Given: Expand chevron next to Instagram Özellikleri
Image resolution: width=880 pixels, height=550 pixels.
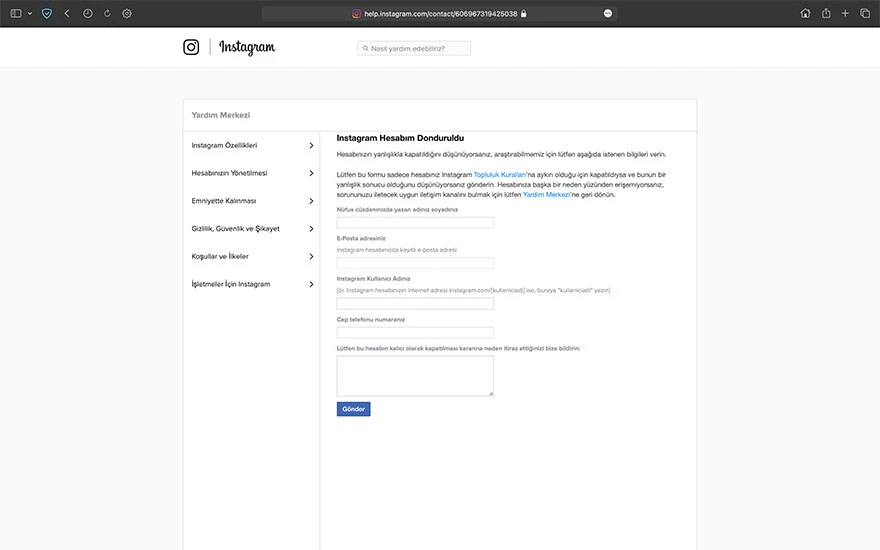Looking at the screenshot, I should click(x=311, y=145).
